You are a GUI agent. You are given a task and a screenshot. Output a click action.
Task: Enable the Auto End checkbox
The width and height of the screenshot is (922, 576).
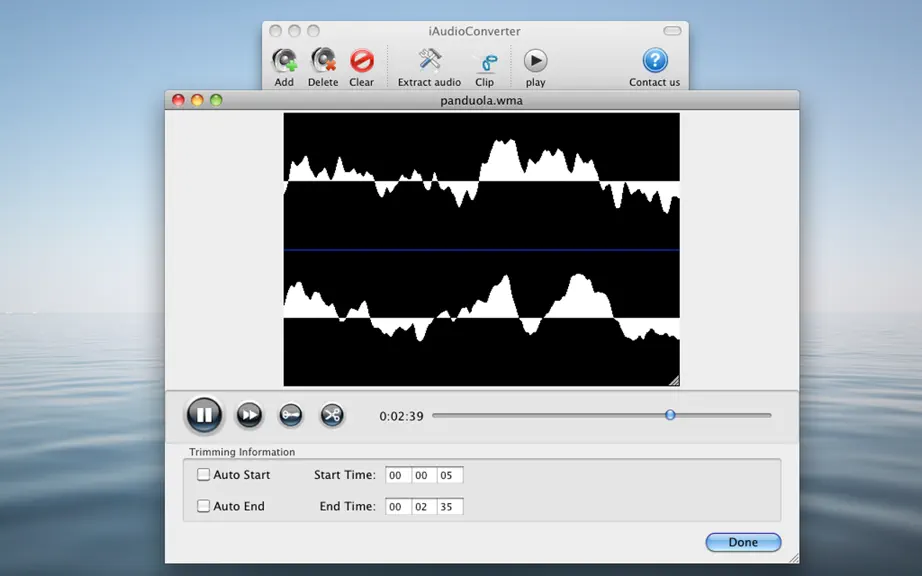pos(203,505)
